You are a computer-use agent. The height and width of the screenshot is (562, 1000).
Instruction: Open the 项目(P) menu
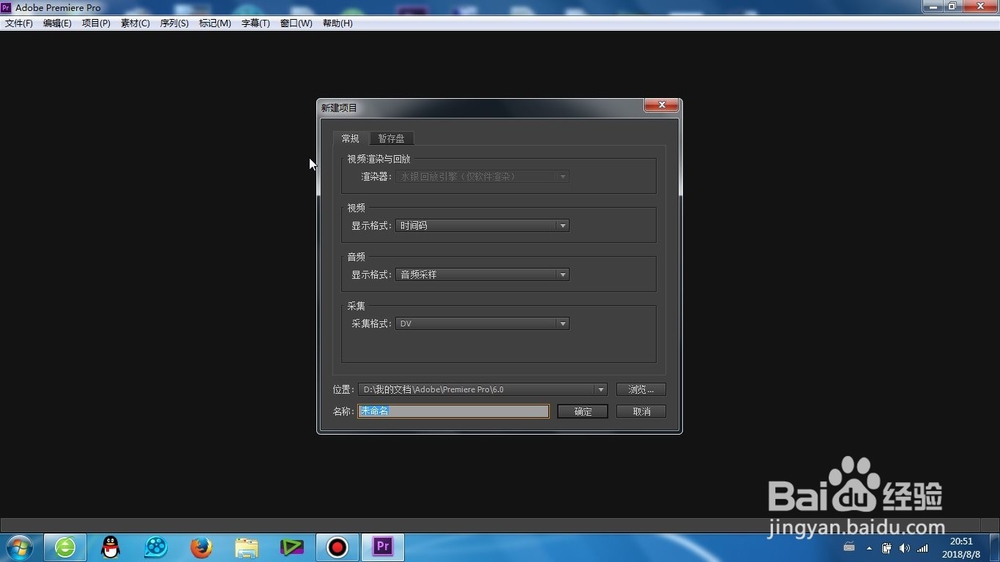coord(96,23)
